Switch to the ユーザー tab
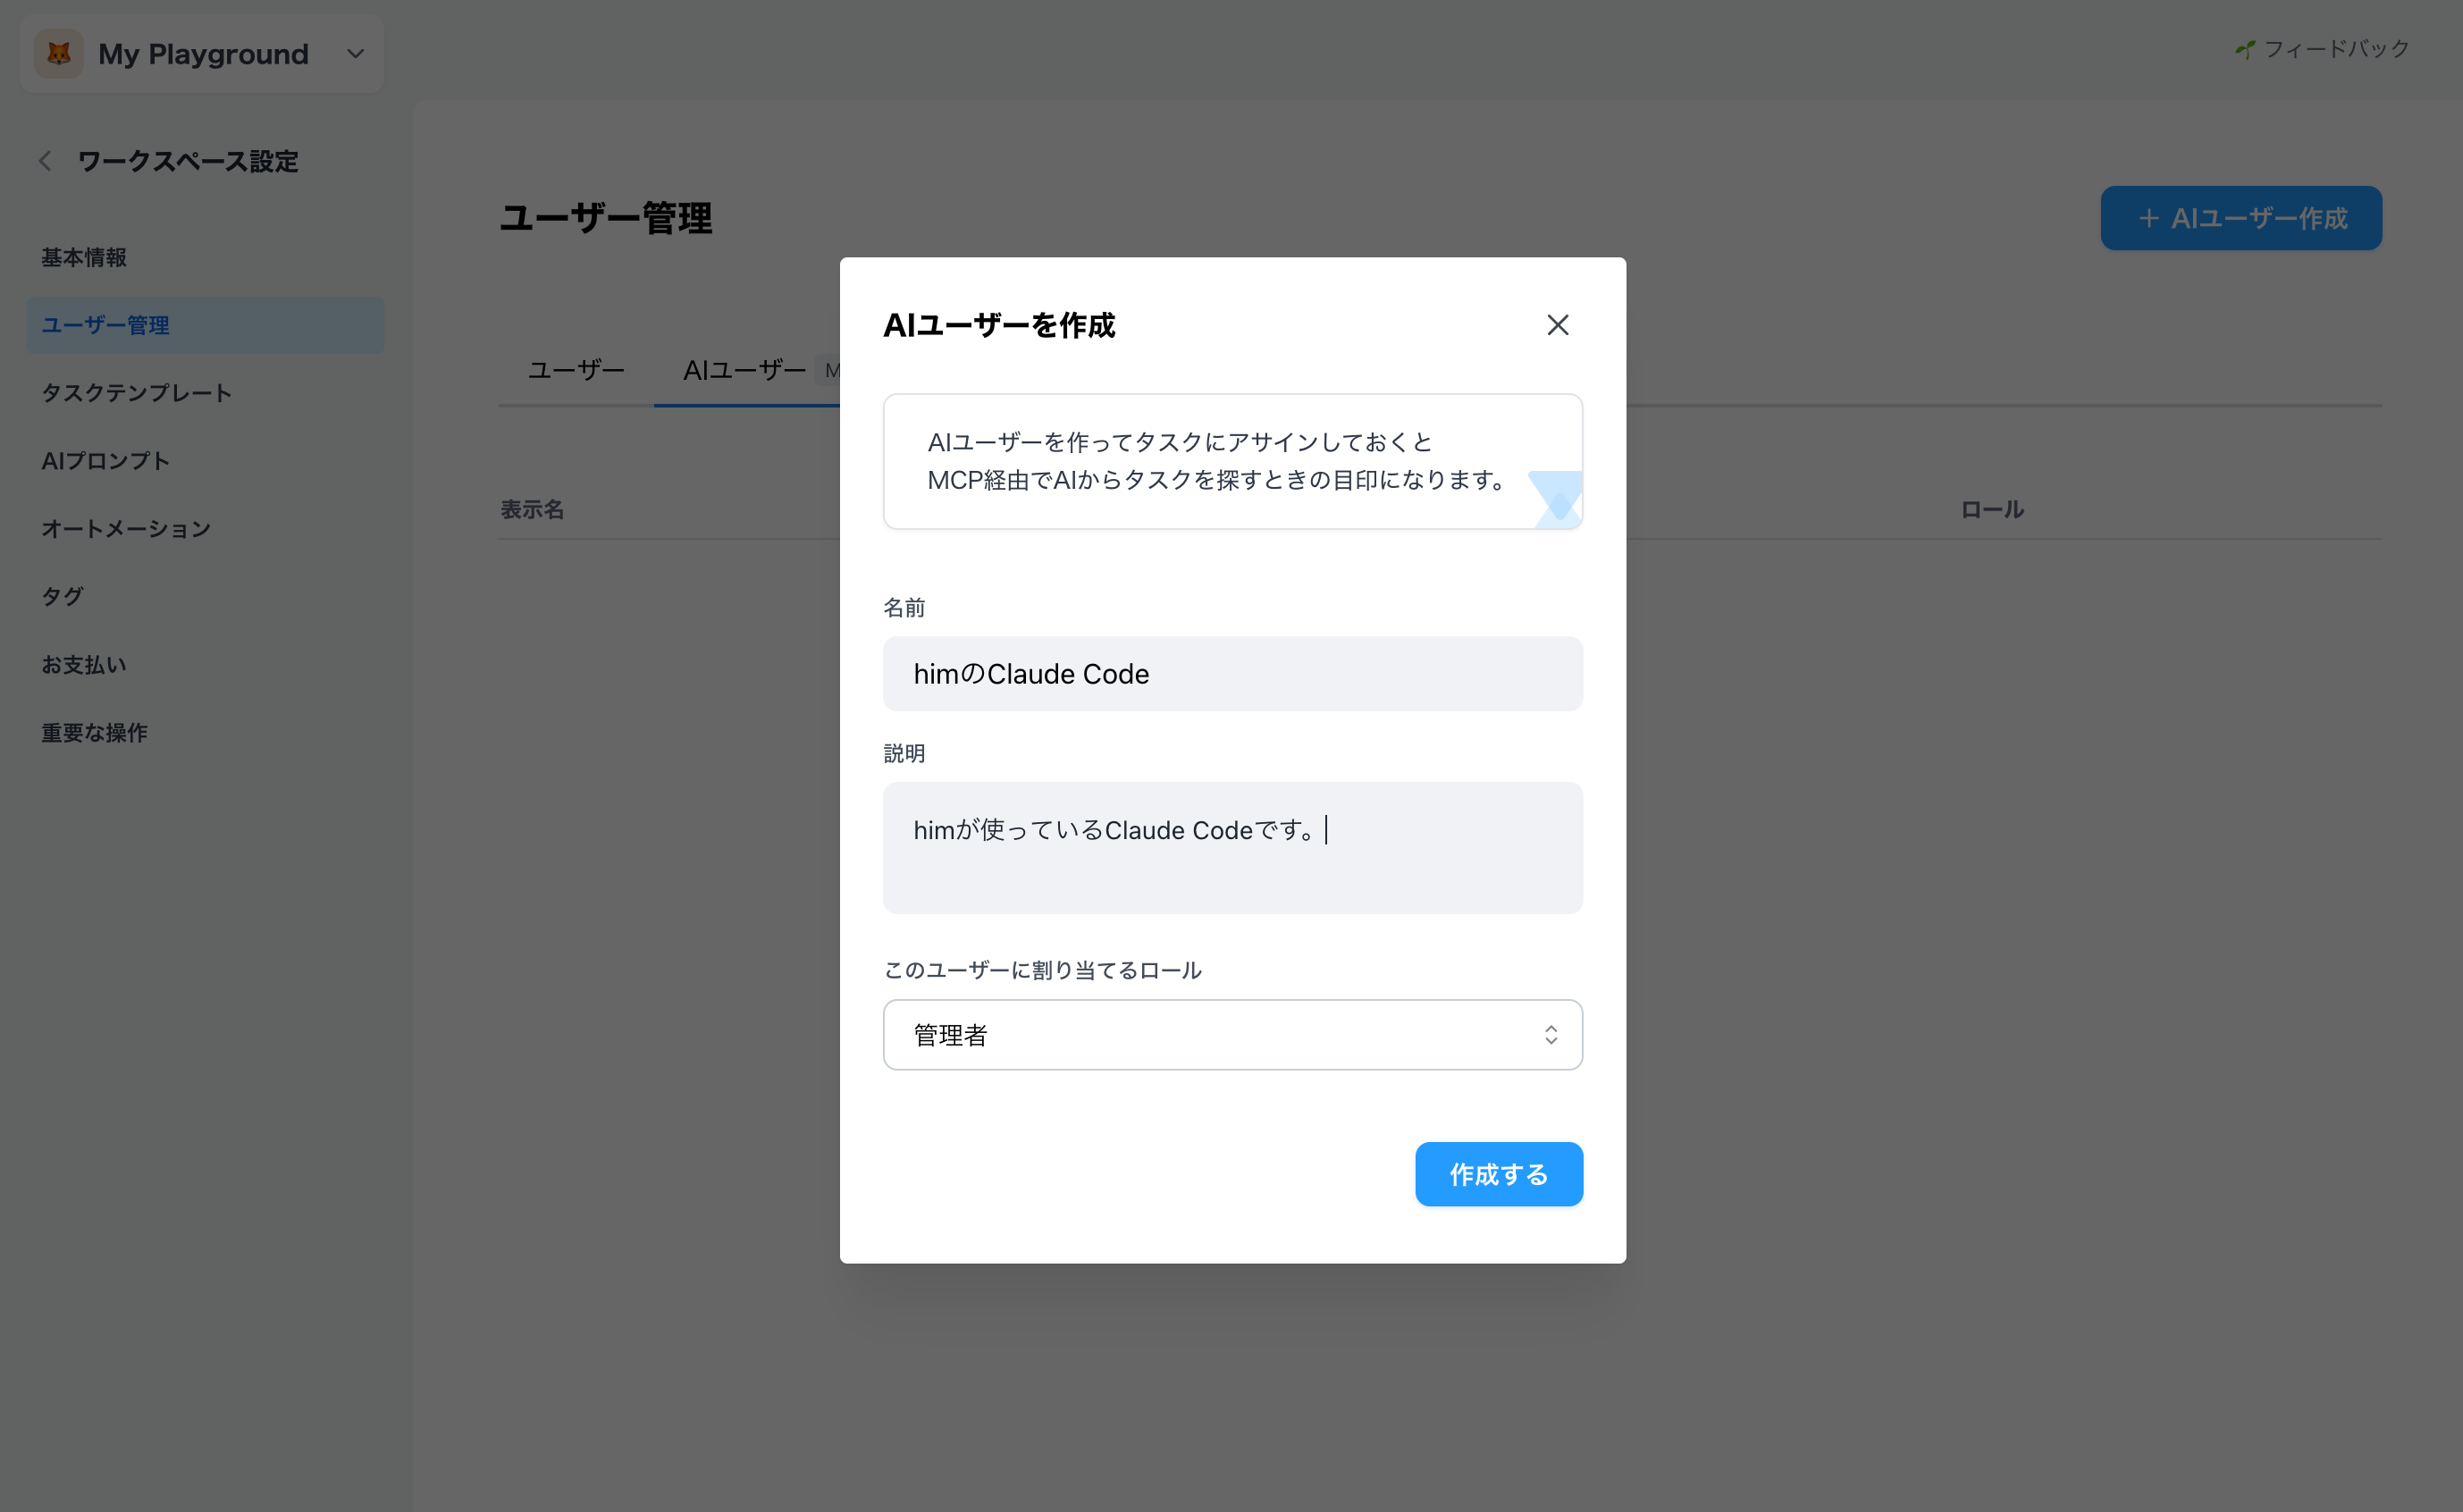 pyautogui.click(x=576, y=370)
